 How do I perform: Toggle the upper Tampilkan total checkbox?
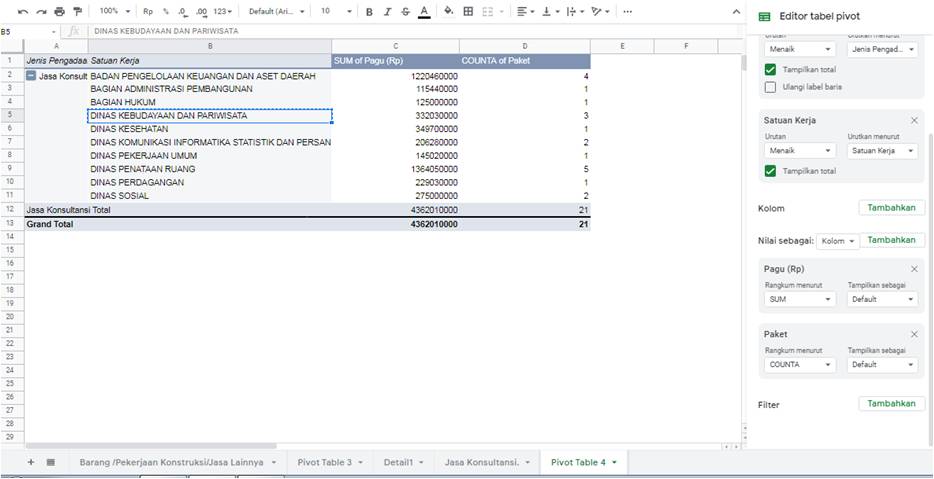point(770,70)
